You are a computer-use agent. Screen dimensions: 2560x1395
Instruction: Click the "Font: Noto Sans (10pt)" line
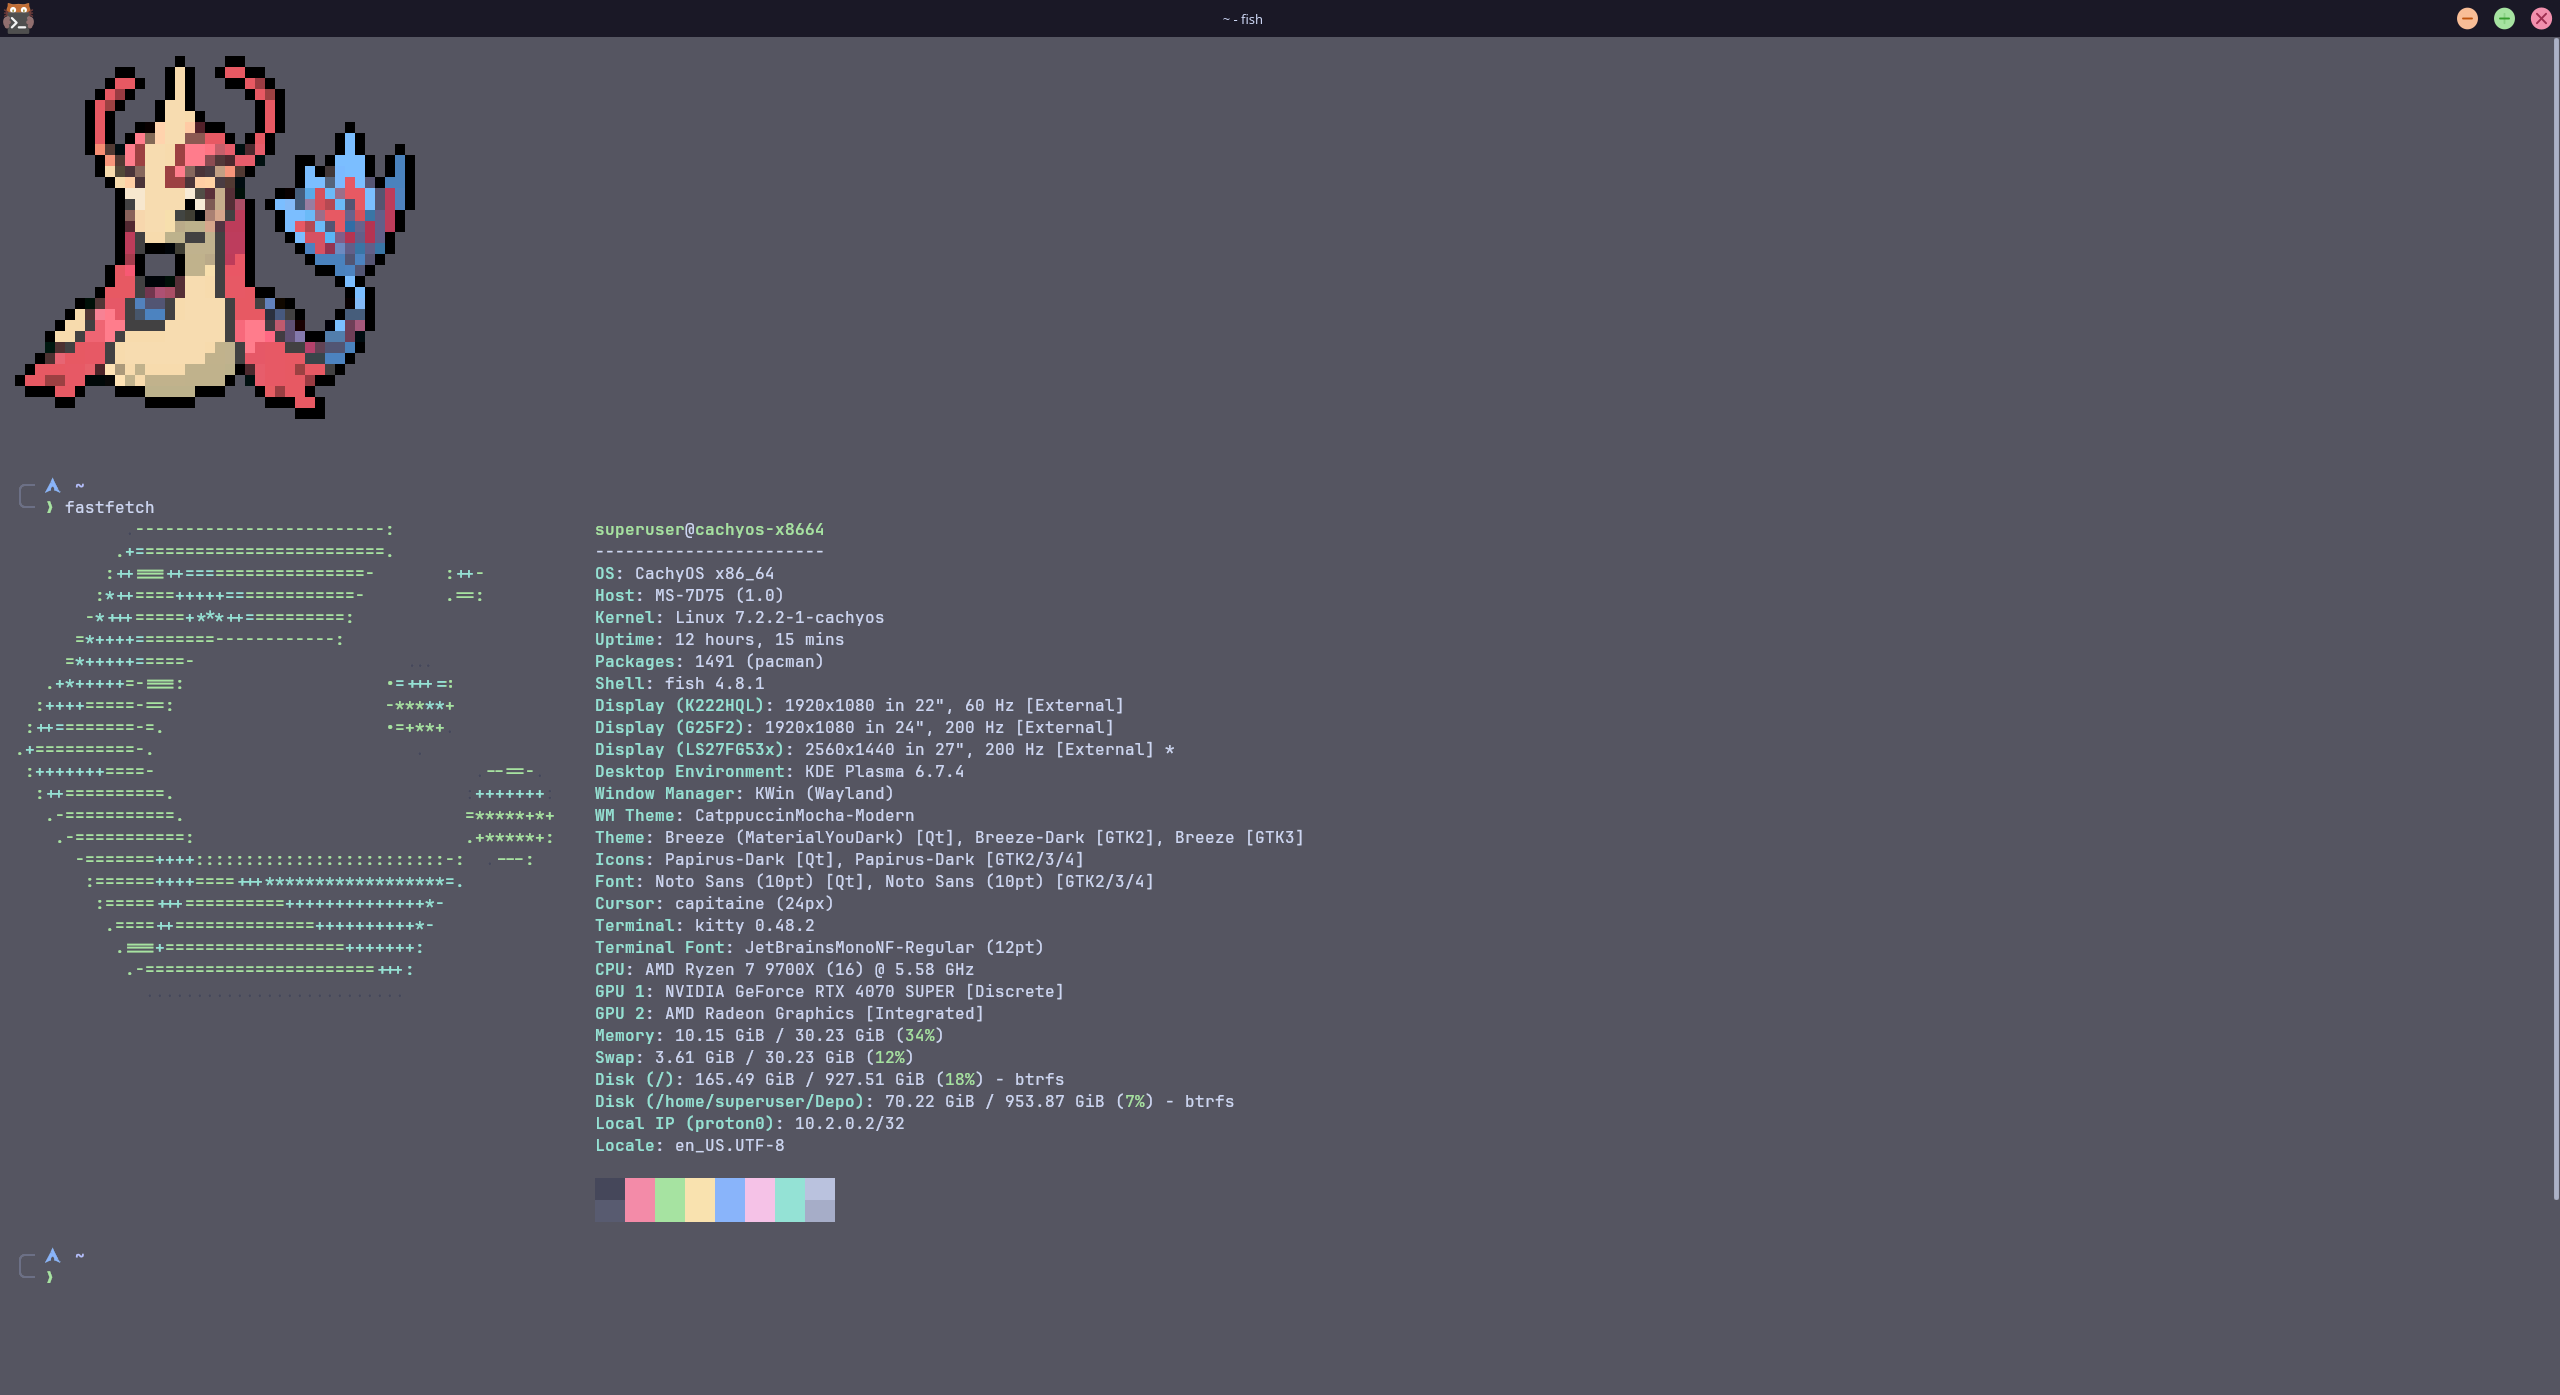coord(874,881)
